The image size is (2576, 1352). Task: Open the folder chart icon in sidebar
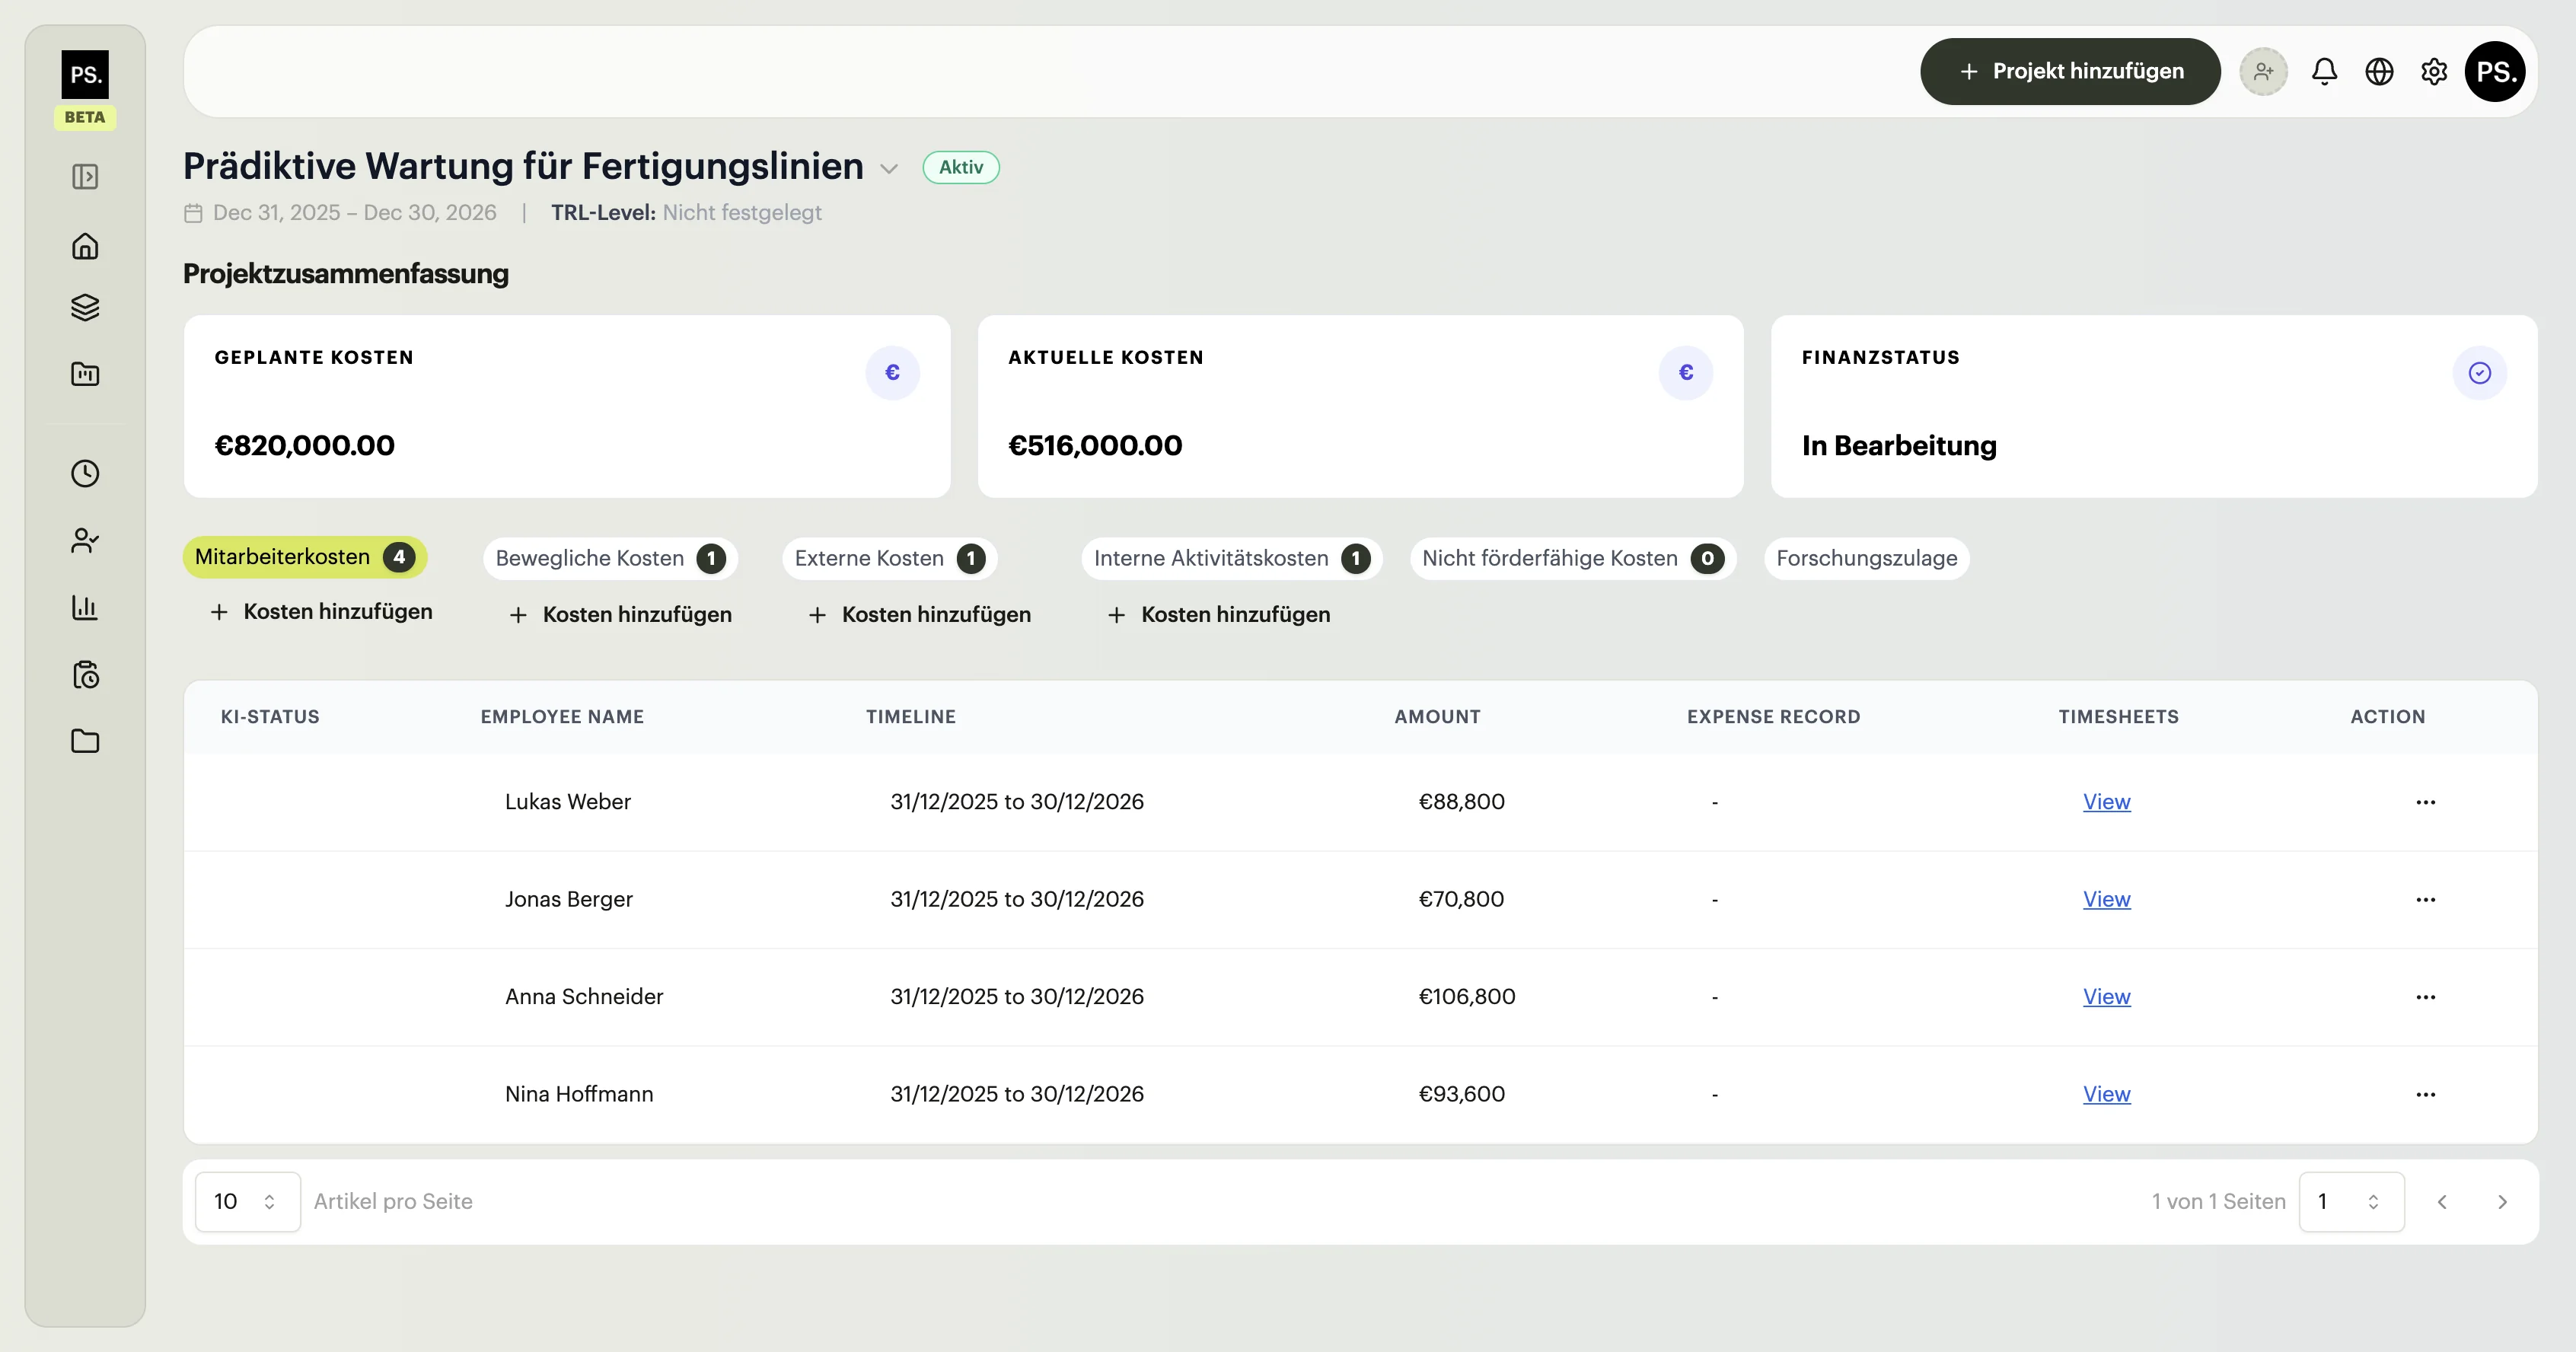coord(85,374)
